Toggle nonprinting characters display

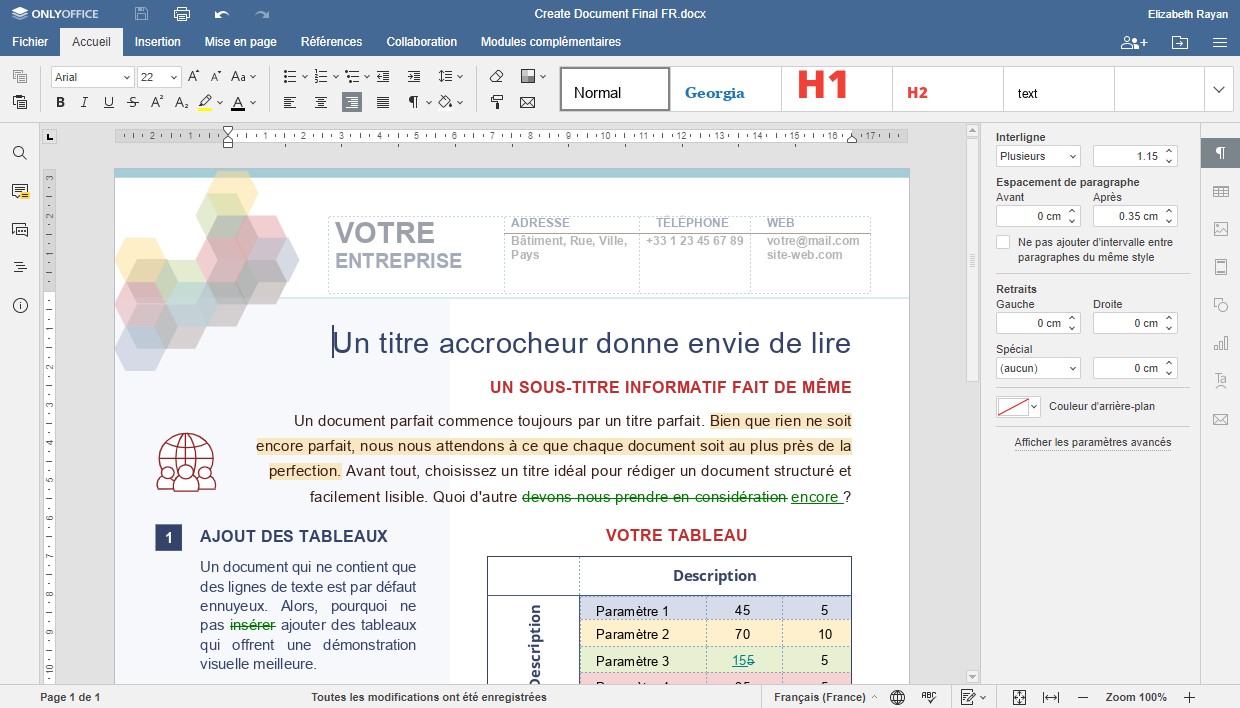413,102
